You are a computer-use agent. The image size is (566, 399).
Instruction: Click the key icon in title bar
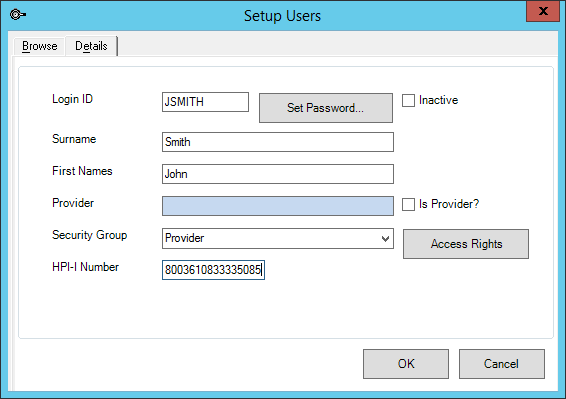point(17,15)
